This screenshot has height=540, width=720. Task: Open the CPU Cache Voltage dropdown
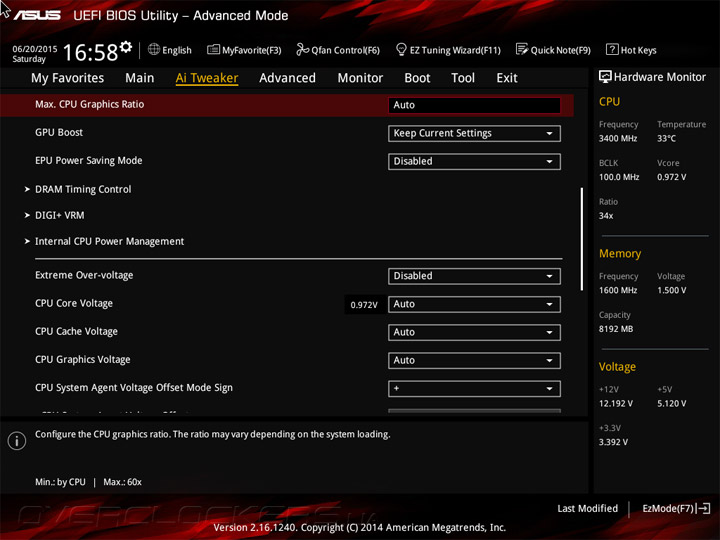pyautogui.click(x=474, y=332)
